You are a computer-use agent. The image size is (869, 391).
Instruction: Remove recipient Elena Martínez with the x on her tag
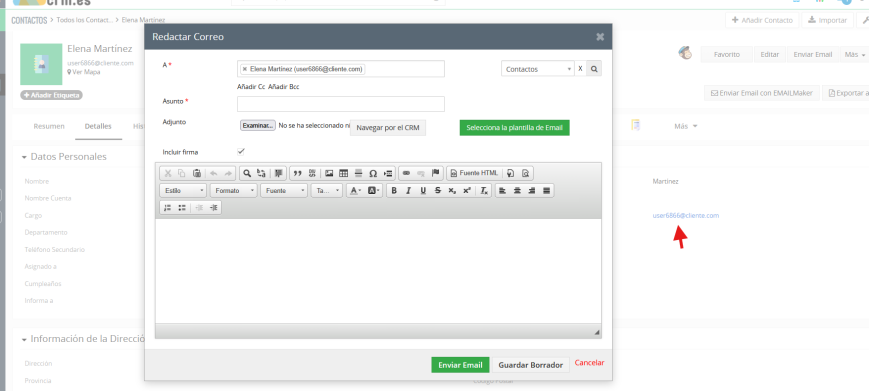coord(245,69)
